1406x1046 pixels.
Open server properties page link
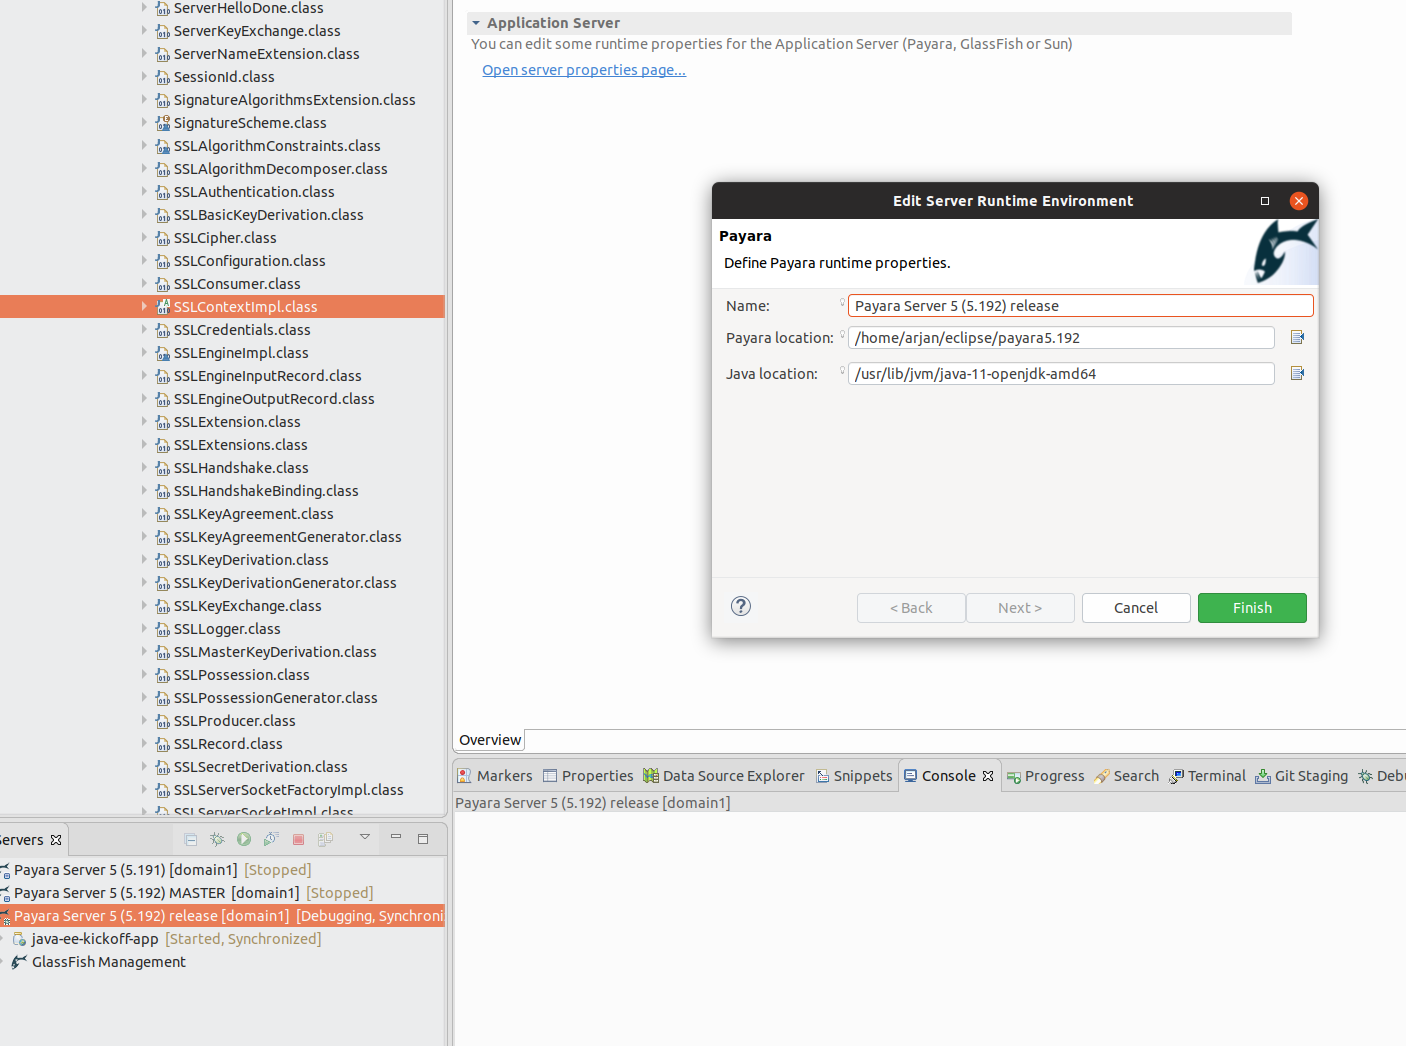[x=584, y=70]
